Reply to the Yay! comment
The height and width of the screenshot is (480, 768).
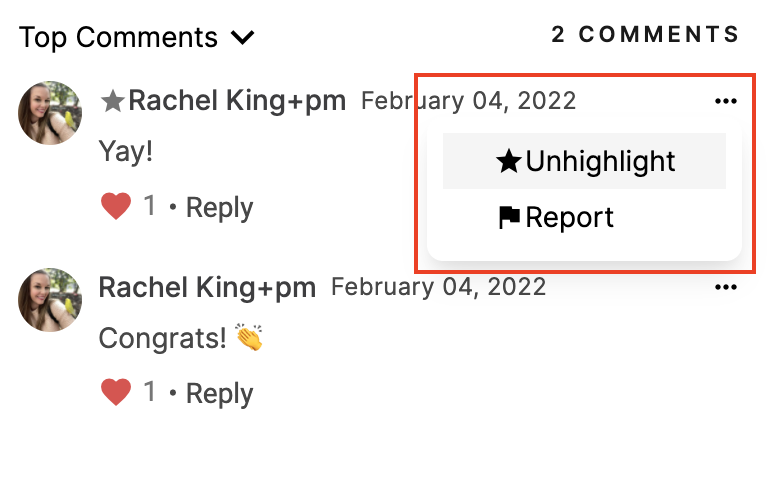point(219,208)
